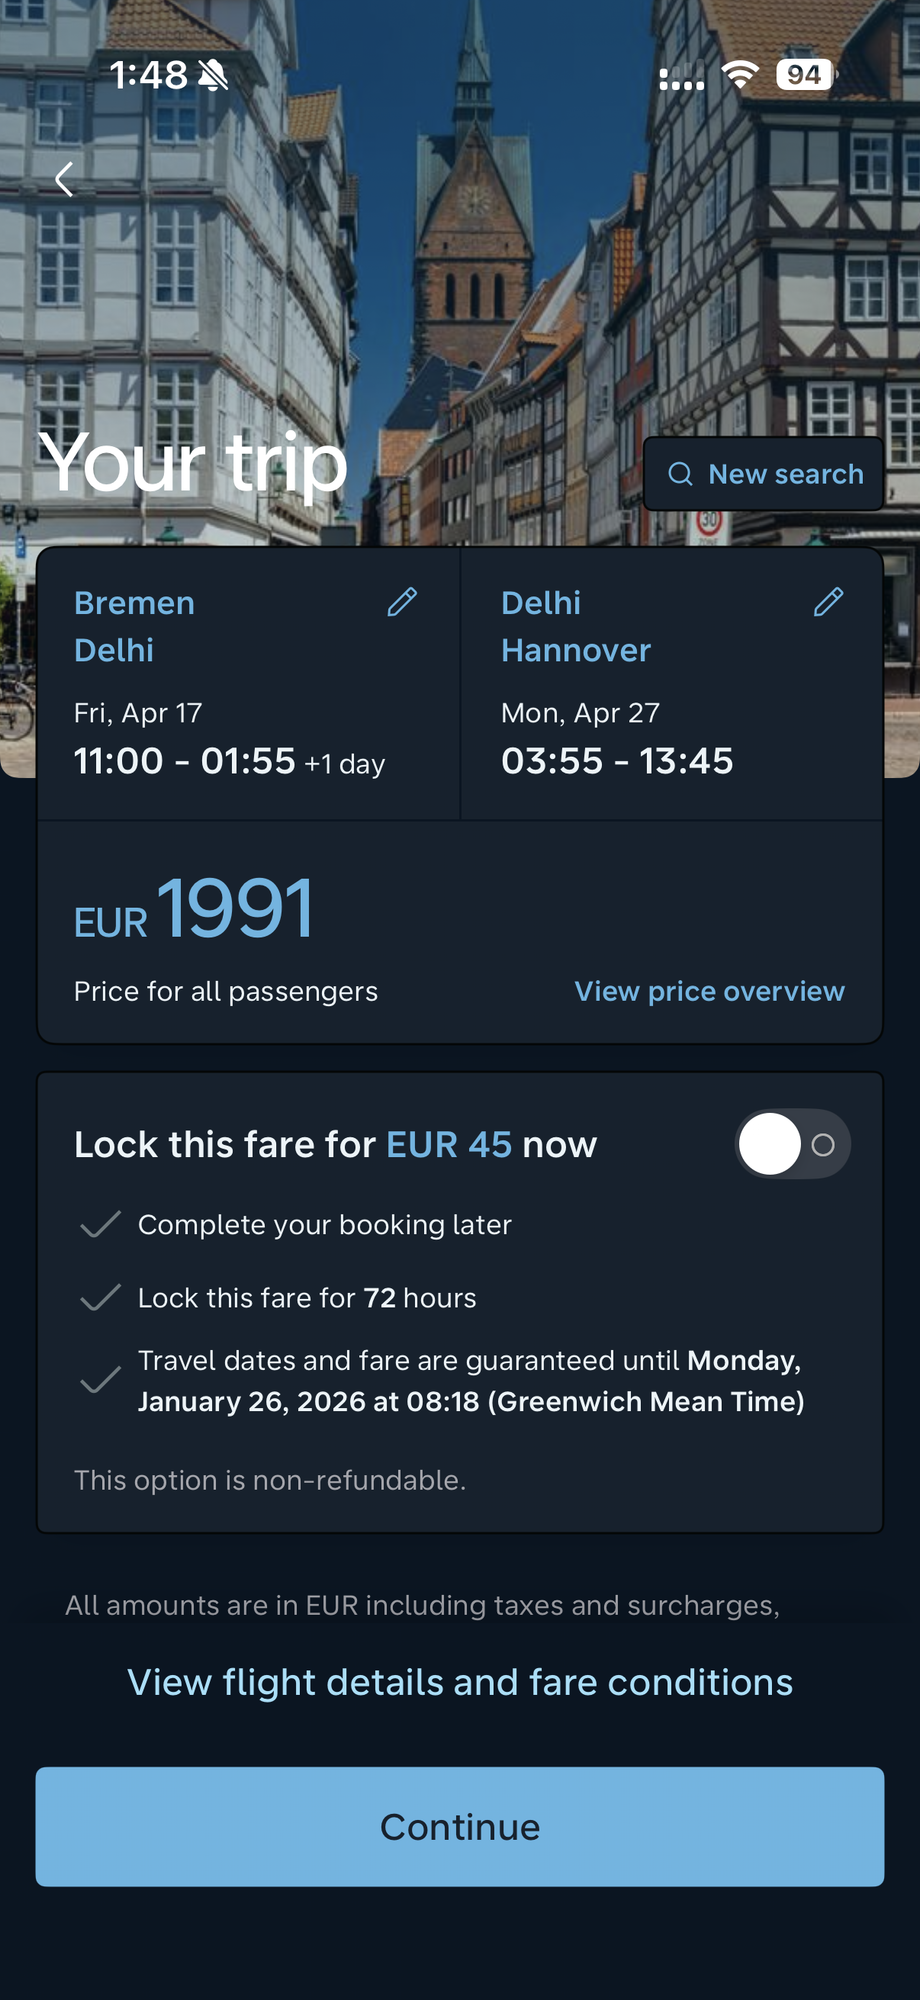Tap the magnifier icon in New search
This screenshot has width=920, height=2000.
[681, 474]
